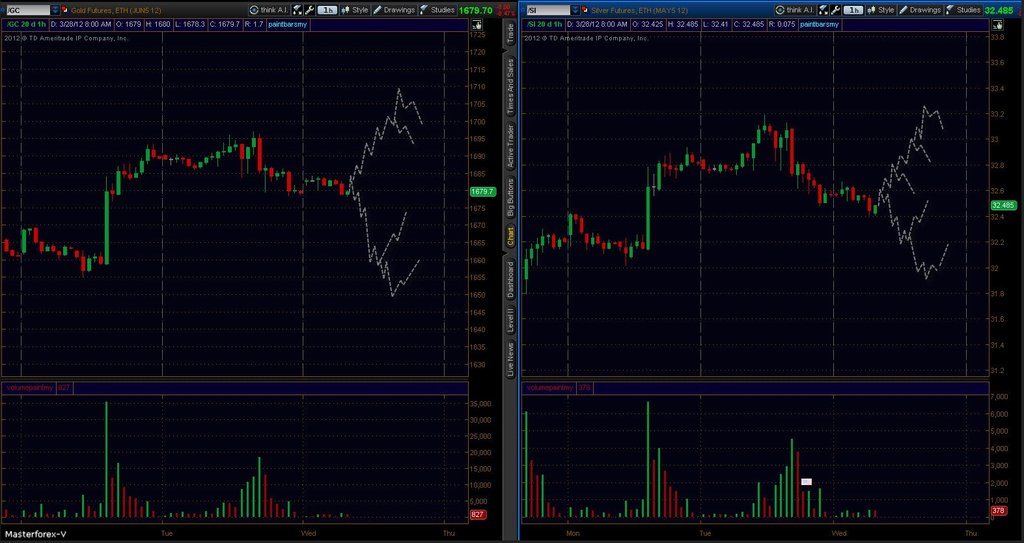Click the H: 1680 high value on the gold chart
Image resolution: width=1024 pixels, height=543 pixels.
pos(158,24)
